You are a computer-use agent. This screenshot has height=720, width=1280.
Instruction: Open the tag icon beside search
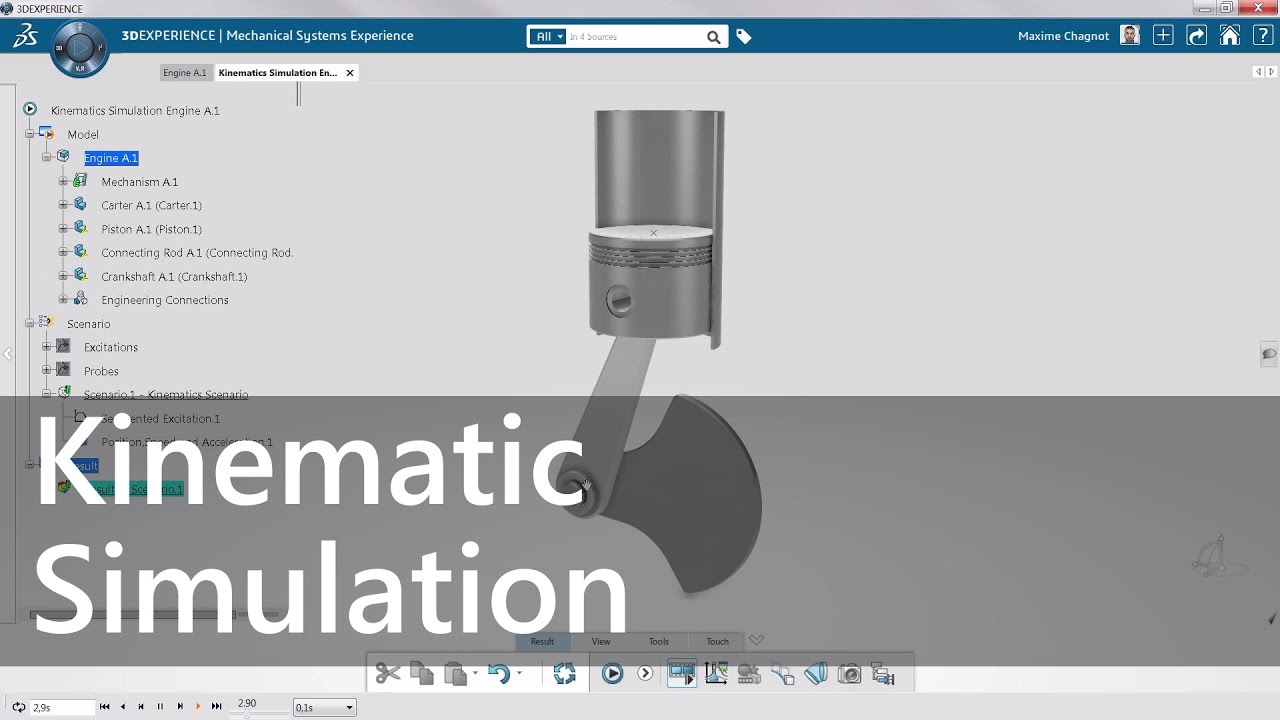coord(744,37)
